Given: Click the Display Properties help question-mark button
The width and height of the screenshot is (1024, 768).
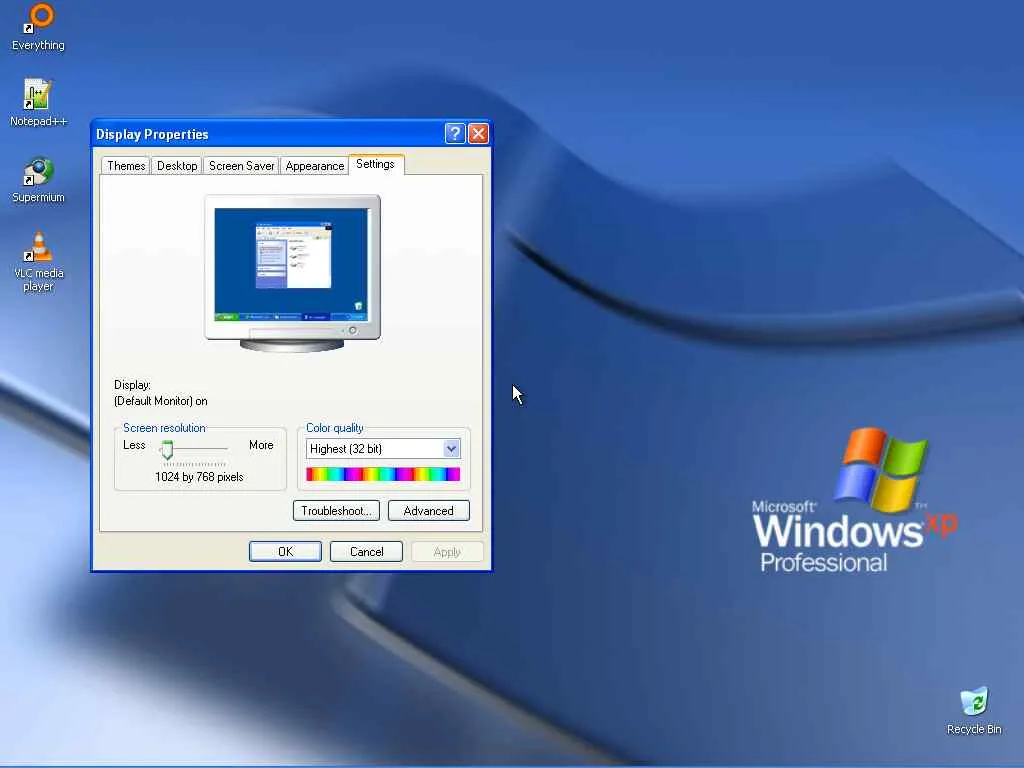Looking at the screenshot, I should click(x=455, y=133).
